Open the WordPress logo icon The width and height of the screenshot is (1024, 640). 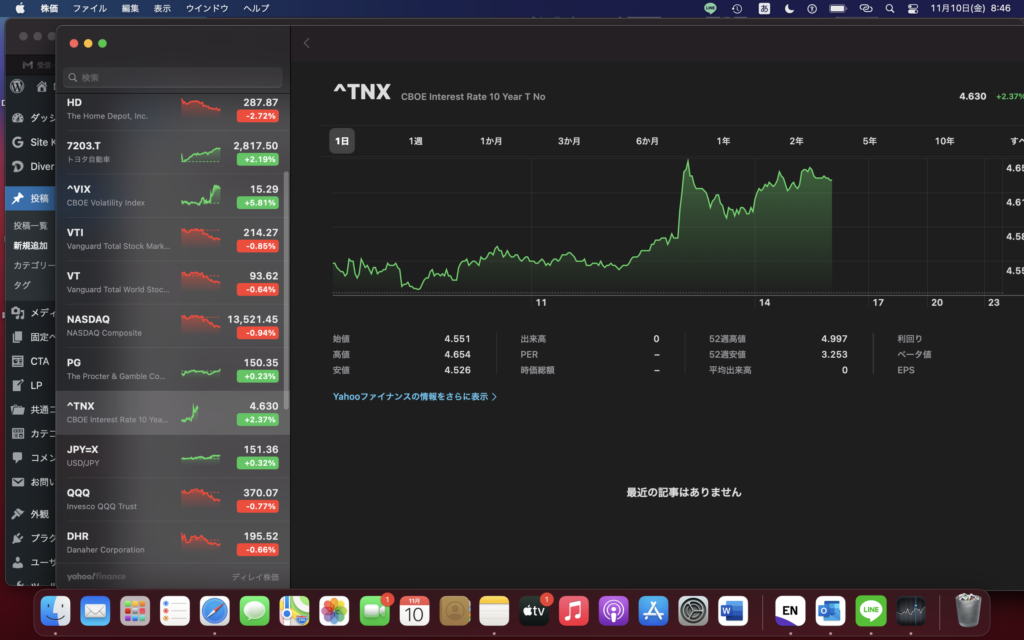point(17,87)
